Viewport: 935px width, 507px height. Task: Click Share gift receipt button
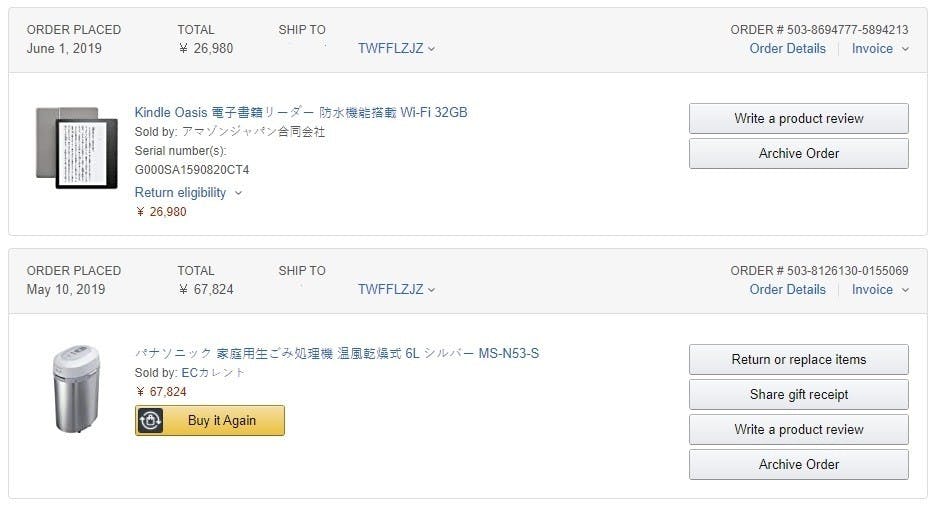tap(798, 395)
